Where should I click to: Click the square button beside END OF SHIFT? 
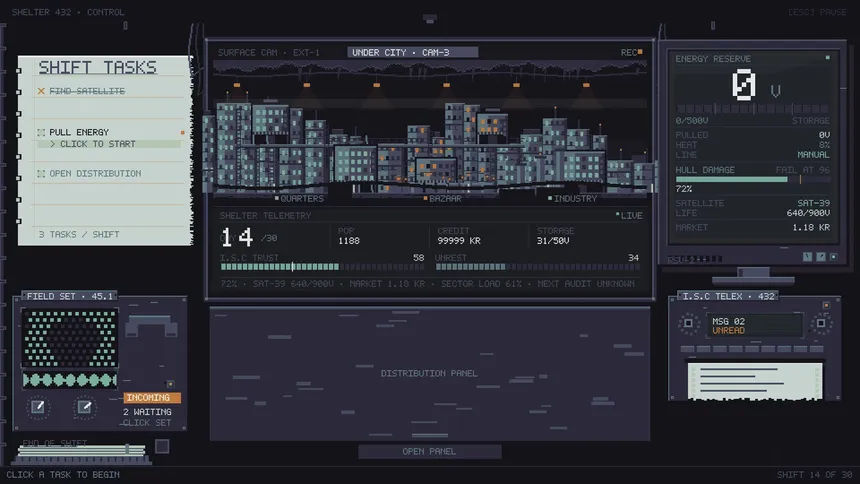point(162,446)
